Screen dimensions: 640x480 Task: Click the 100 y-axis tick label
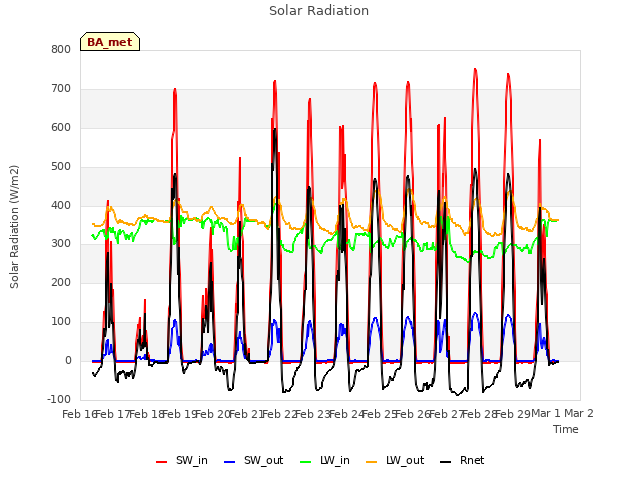coord(61,322)
